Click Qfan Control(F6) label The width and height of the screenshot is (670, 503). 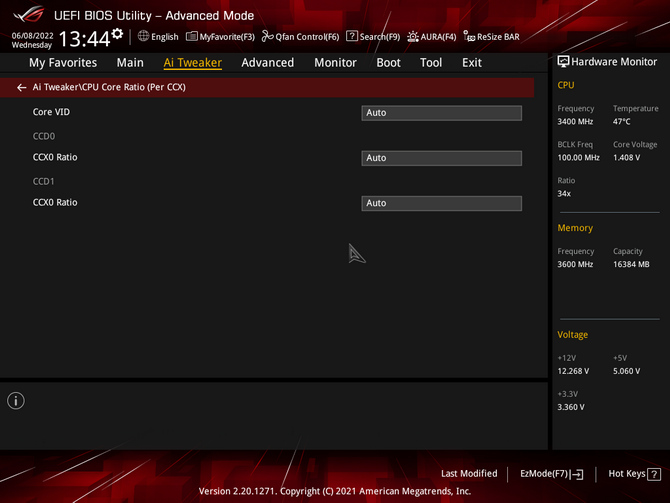coord(307,37)
